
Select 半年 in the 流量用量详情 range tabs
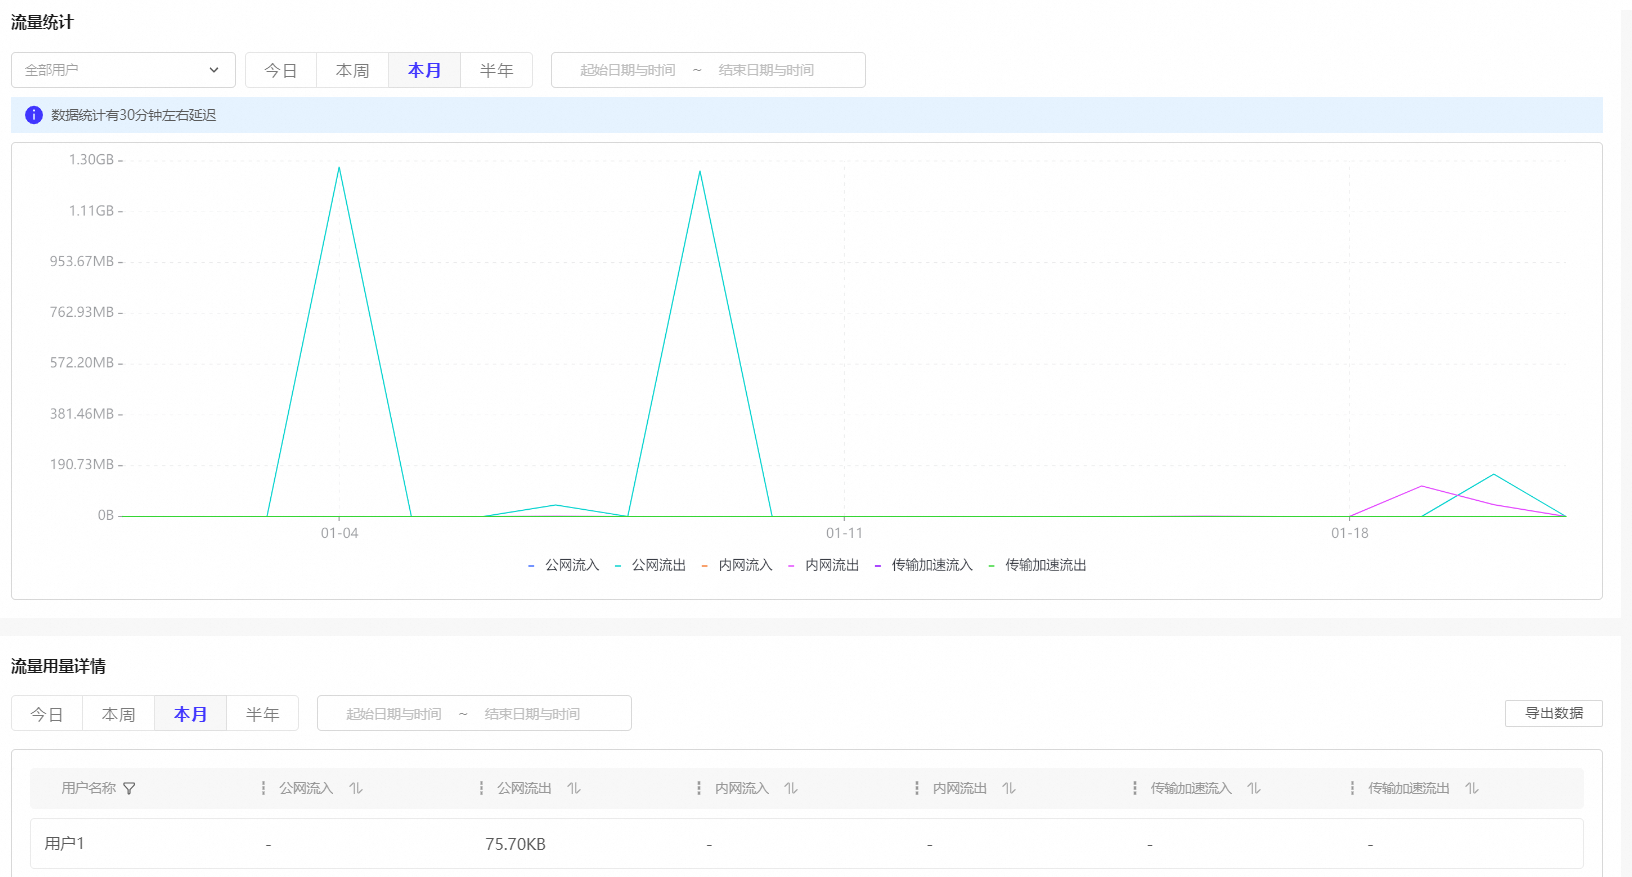click(263, 714)
